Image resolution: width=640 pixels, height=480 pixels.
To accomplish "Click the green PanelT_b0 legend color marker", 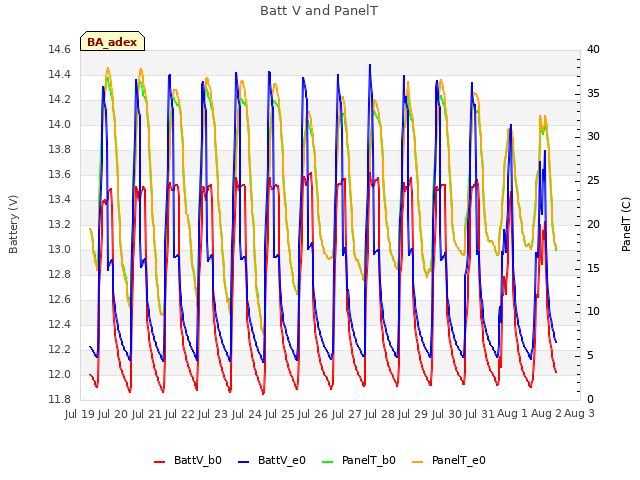I will 328,462.
